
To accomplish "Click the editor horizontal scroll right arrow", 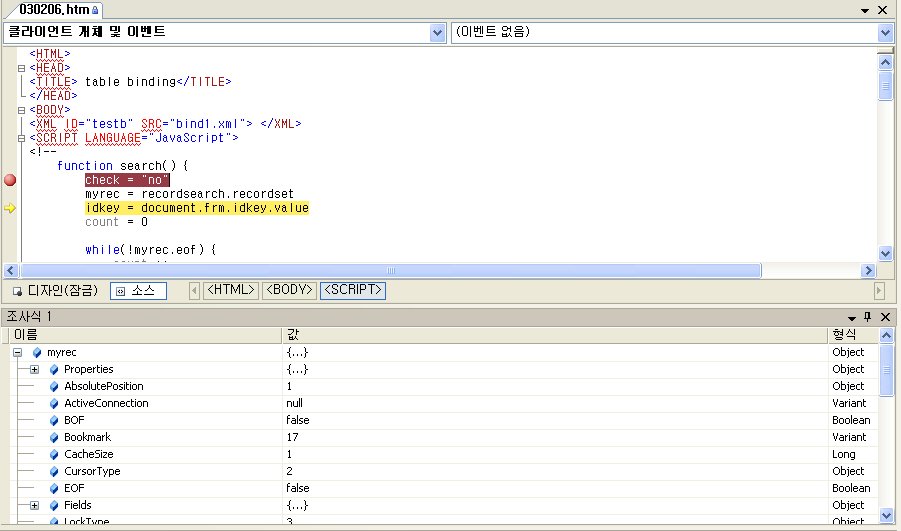I will 868,270.
